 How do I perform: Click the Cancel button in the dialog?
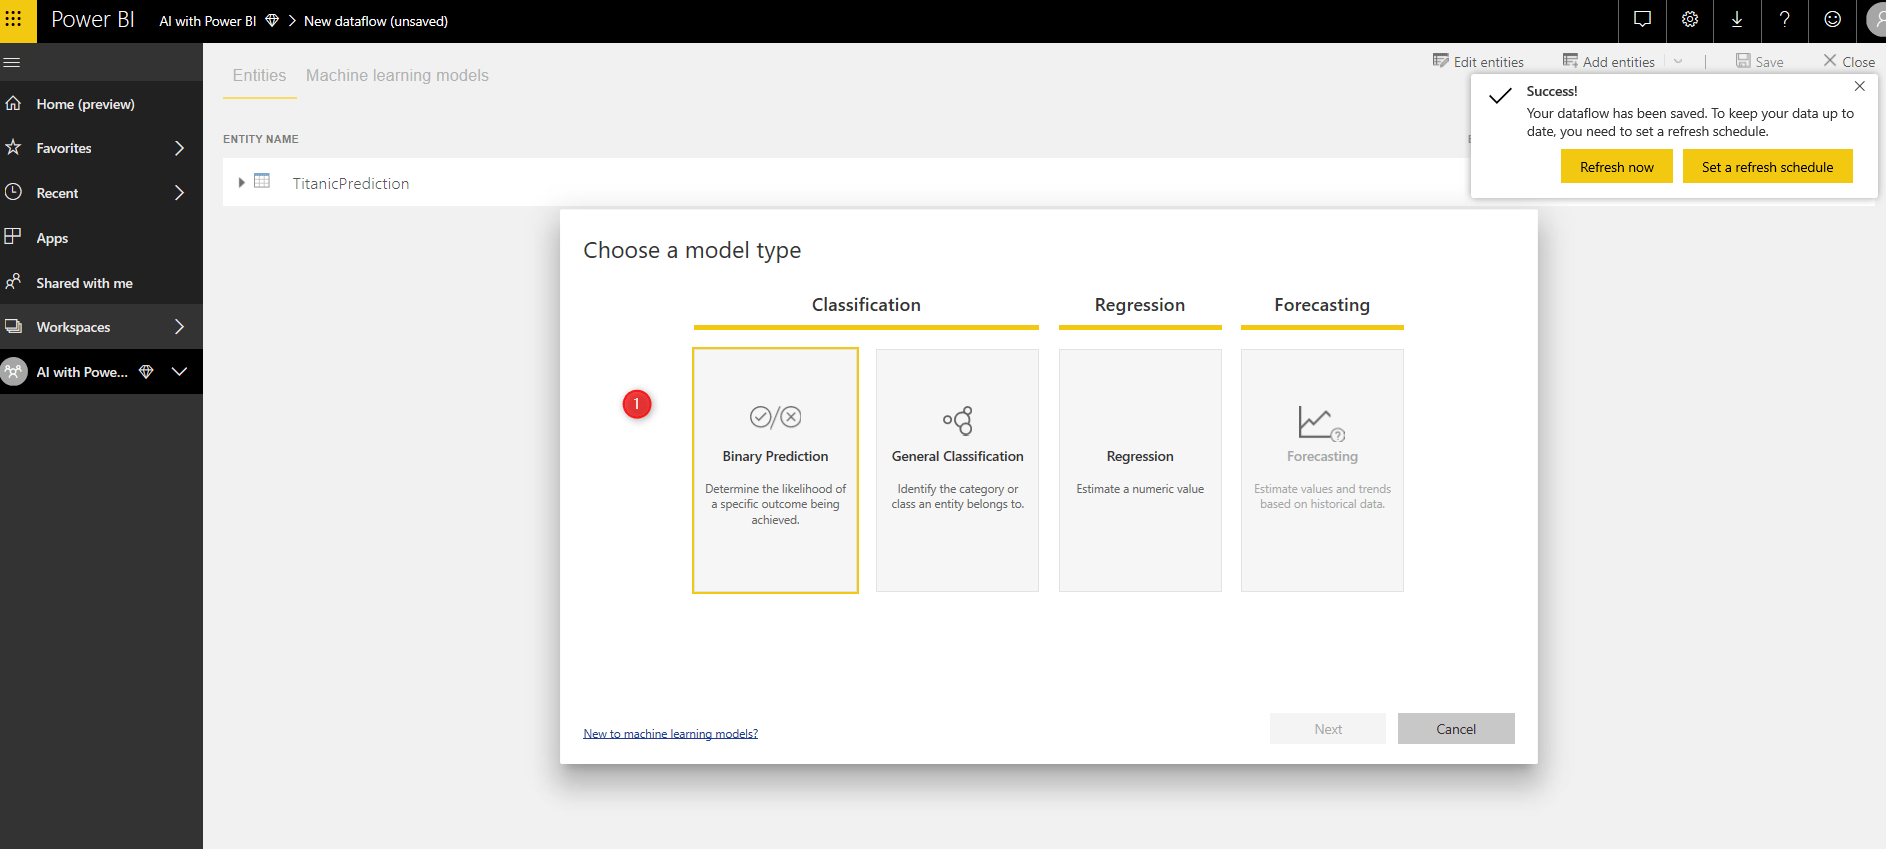pos(1456,729)
